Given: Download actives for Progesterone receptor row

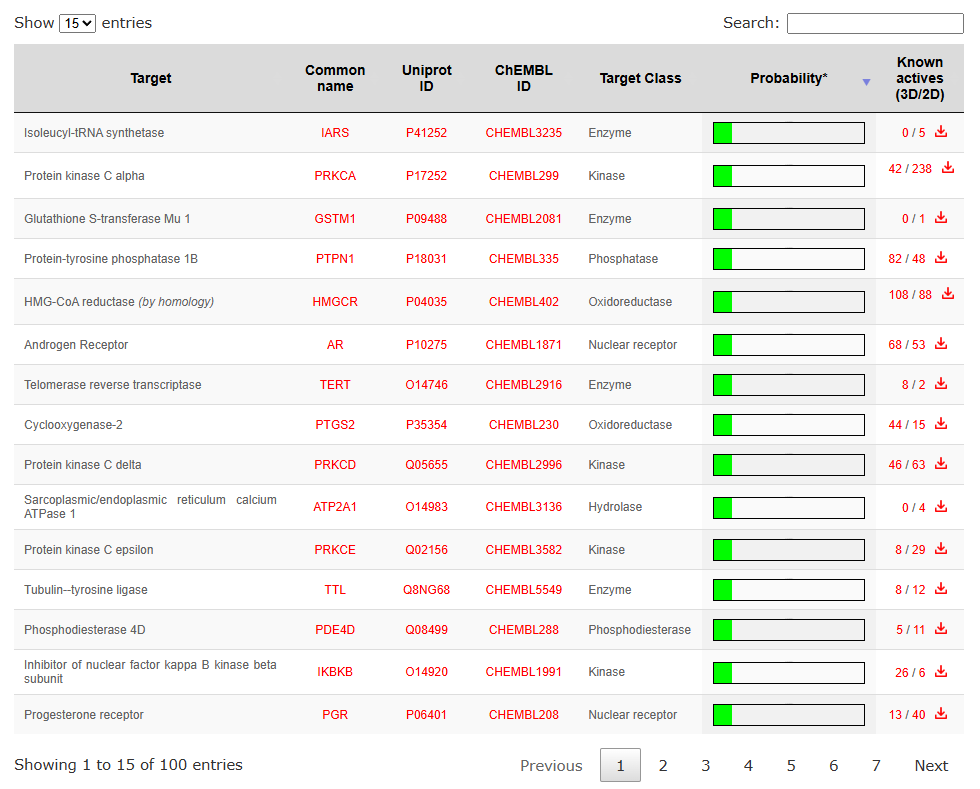Looking at the screenshot, I should point(941,714).
